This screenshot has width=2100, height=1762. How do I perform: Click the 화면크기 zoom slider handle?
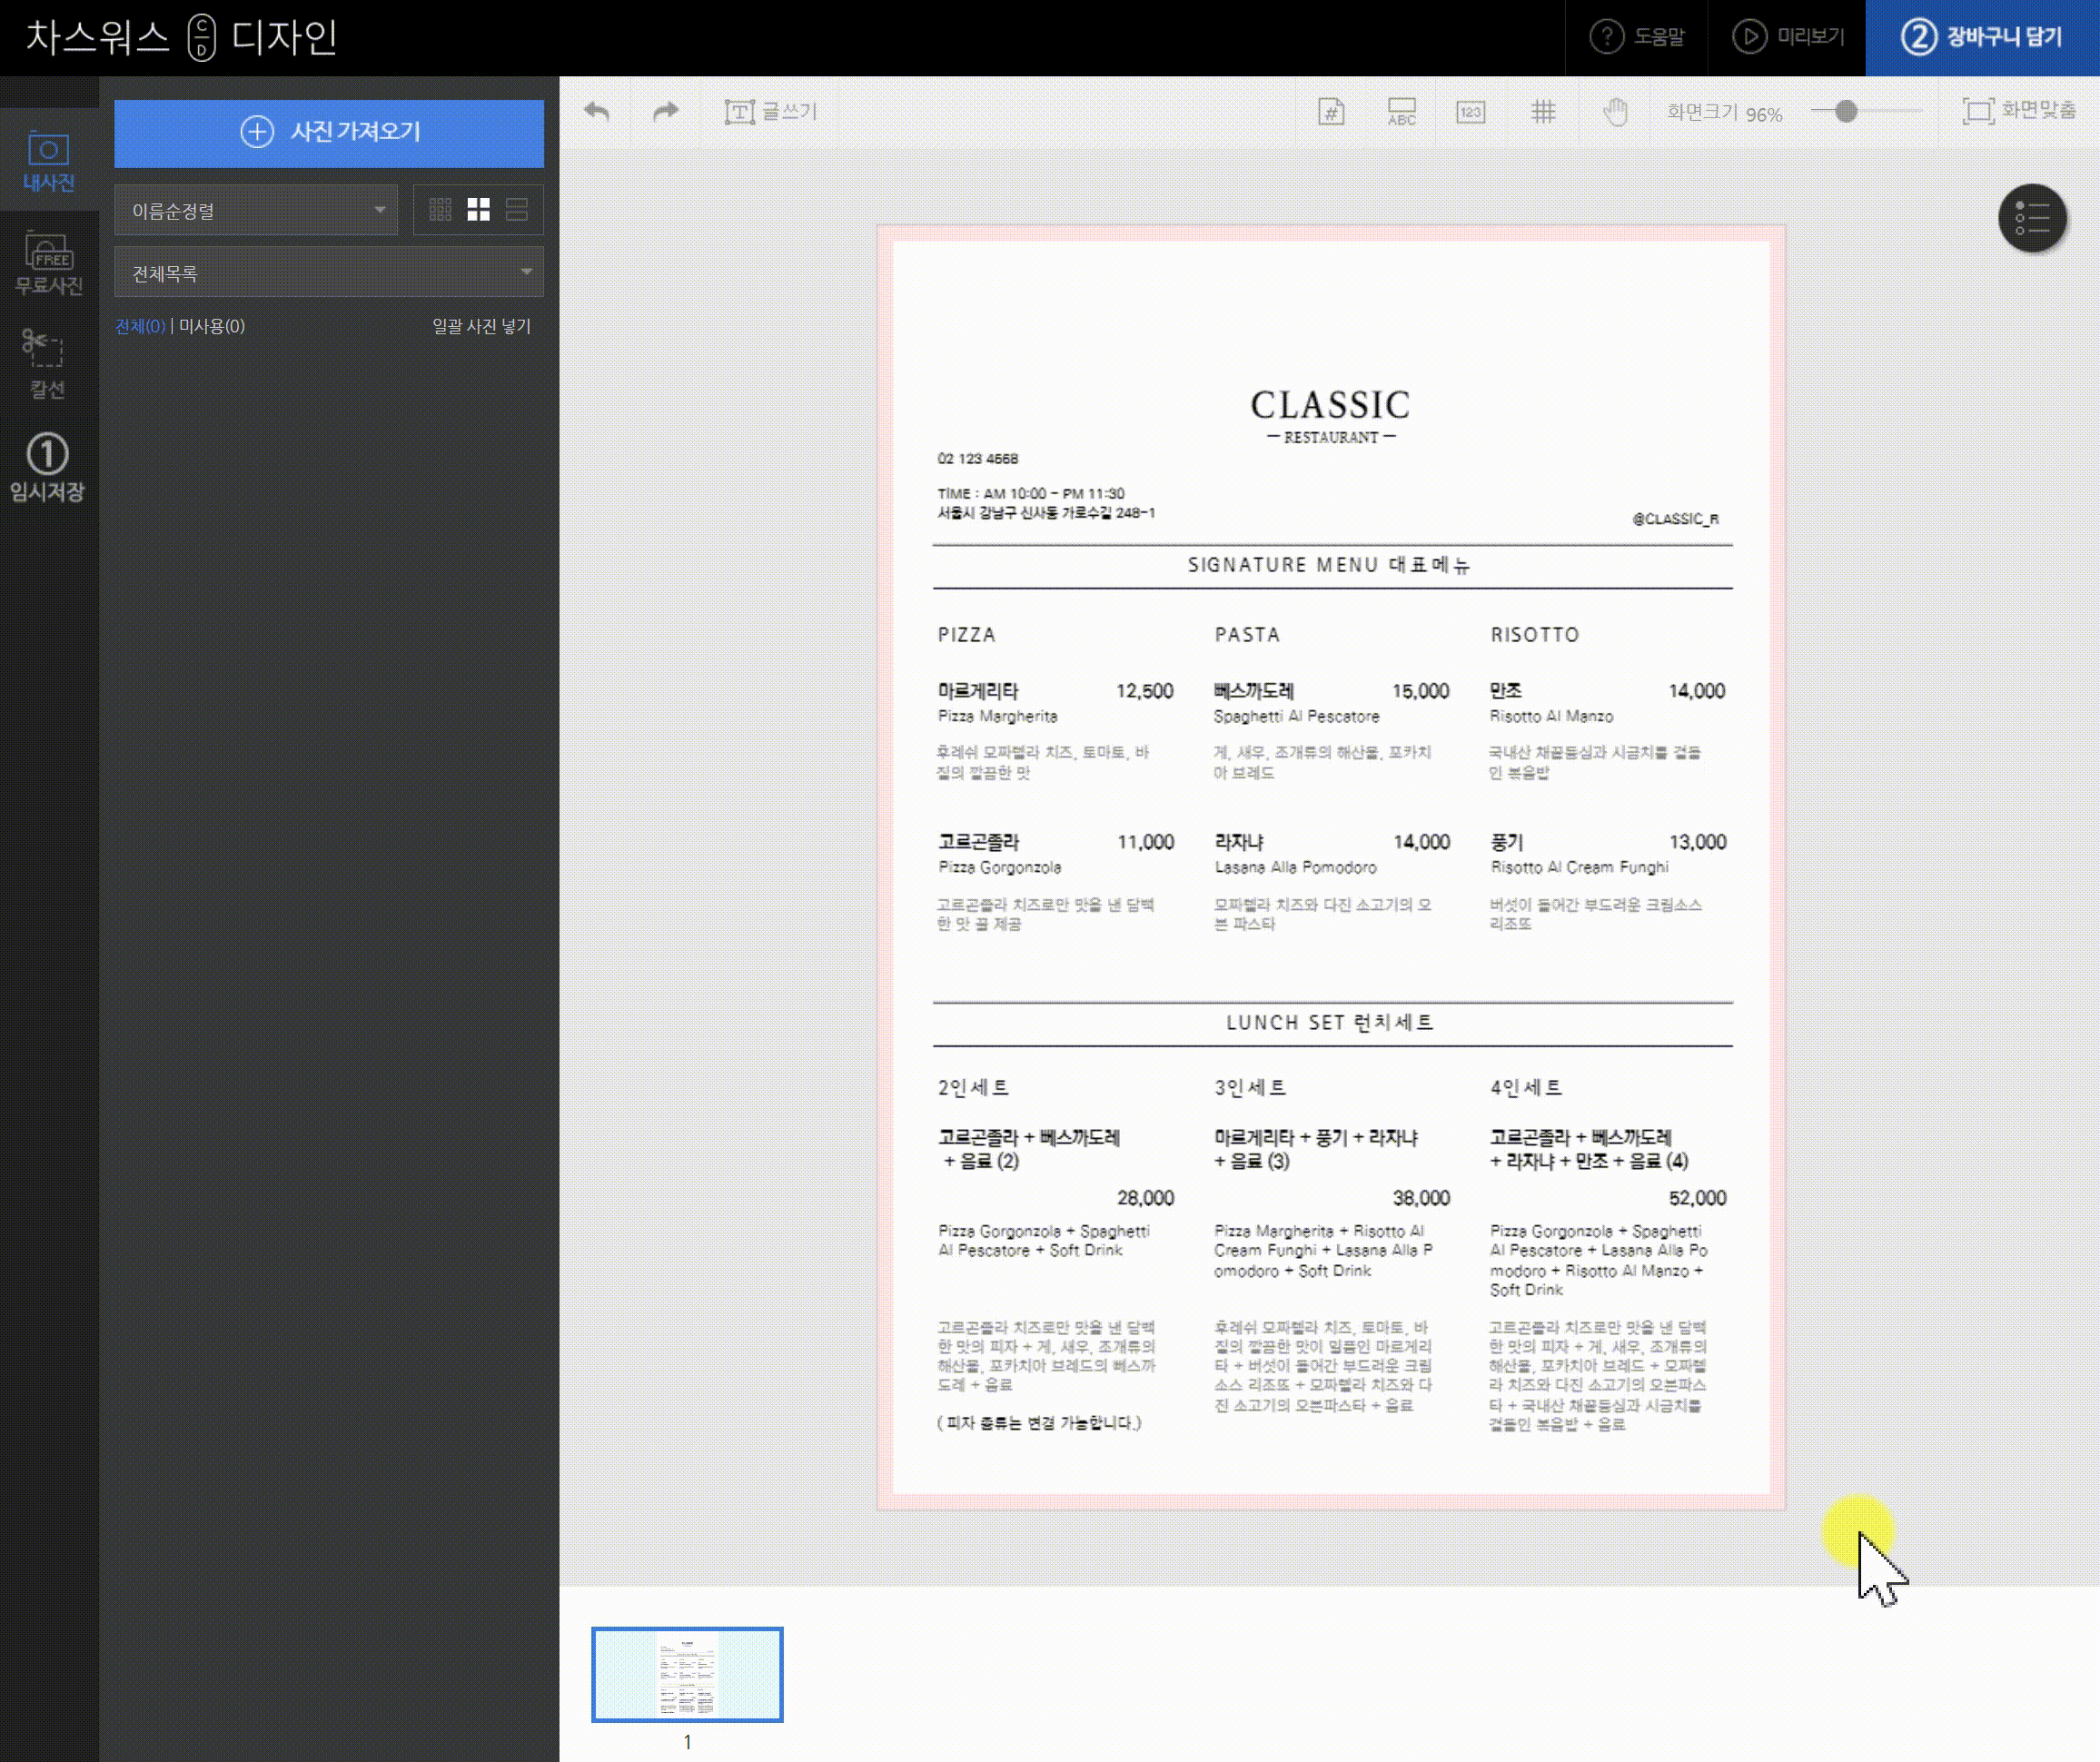(1846, 111)
